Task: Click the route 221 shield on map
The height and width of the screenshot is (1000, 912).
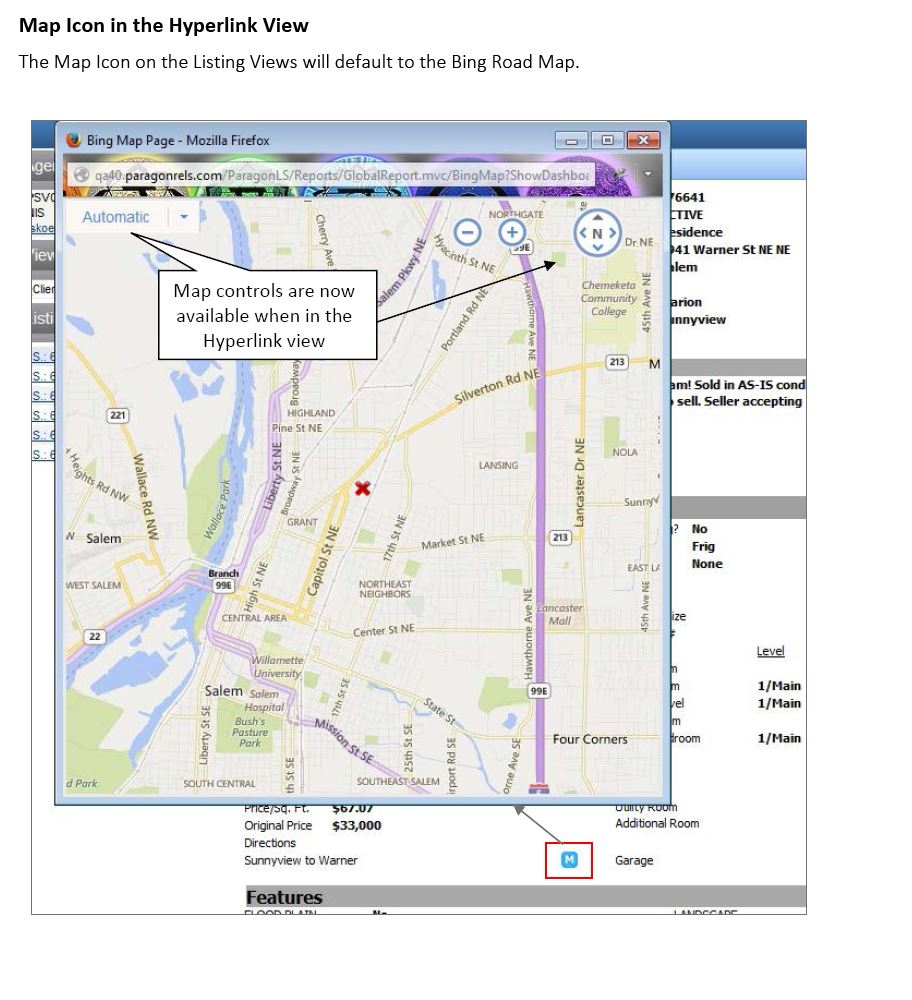Action: tap(117, 415)
